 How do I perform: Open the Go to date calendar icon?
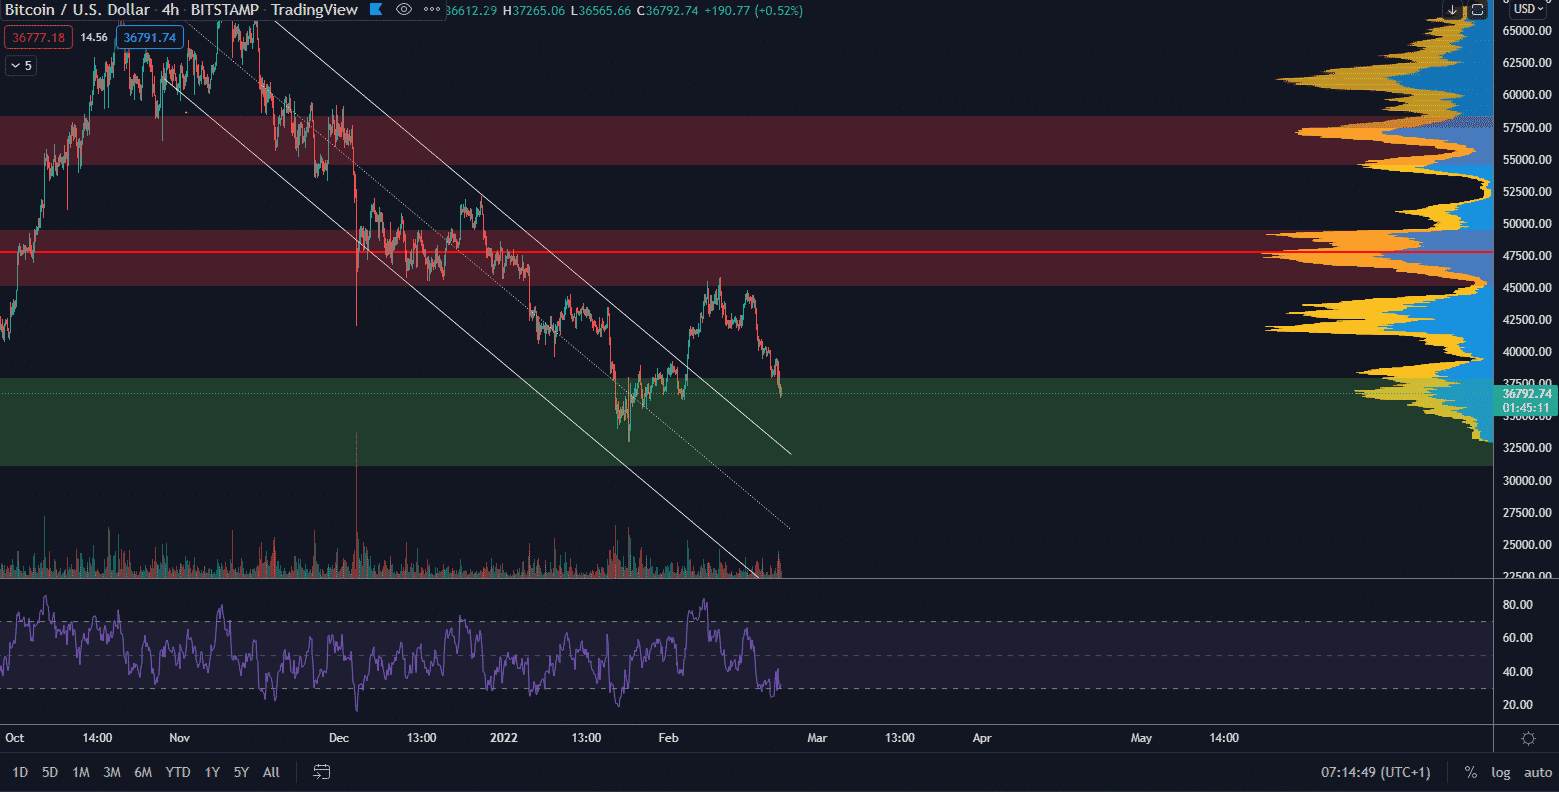(321, 772)
